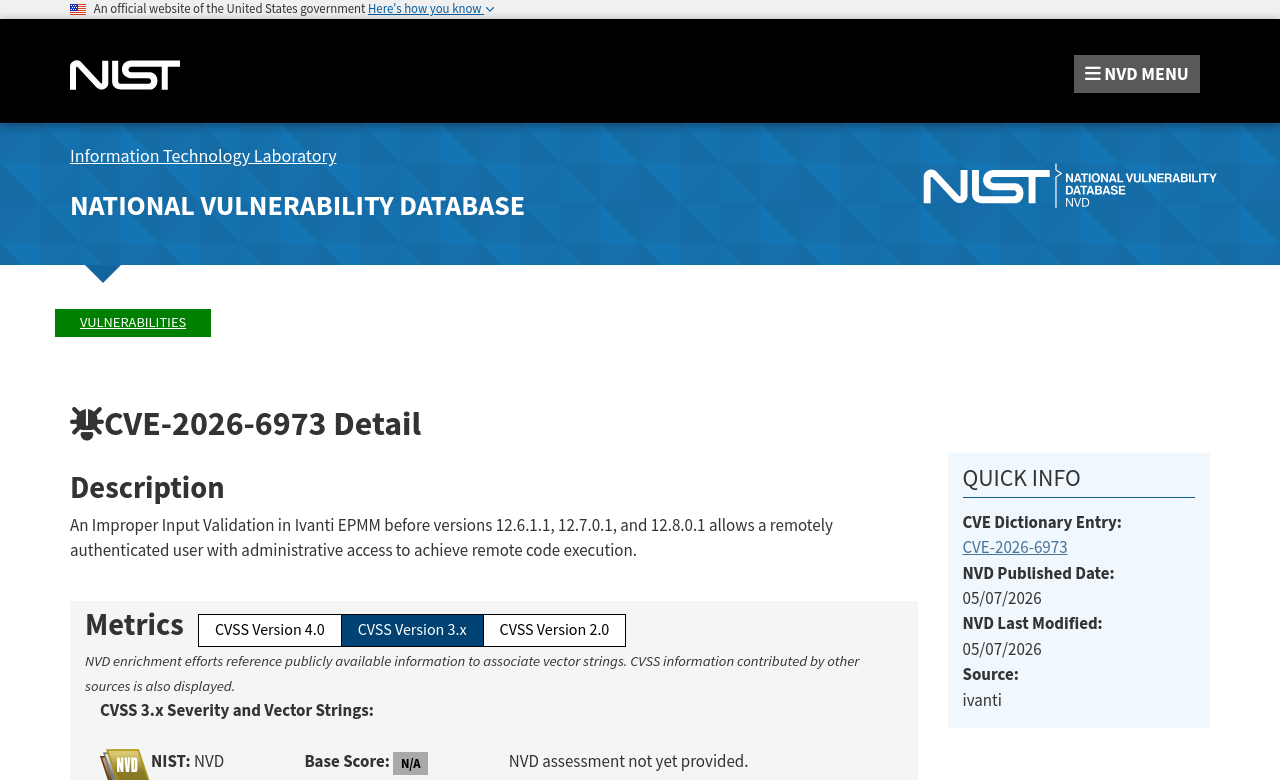Switch to CVSS Version 4.0 tab

pos(270,630)
